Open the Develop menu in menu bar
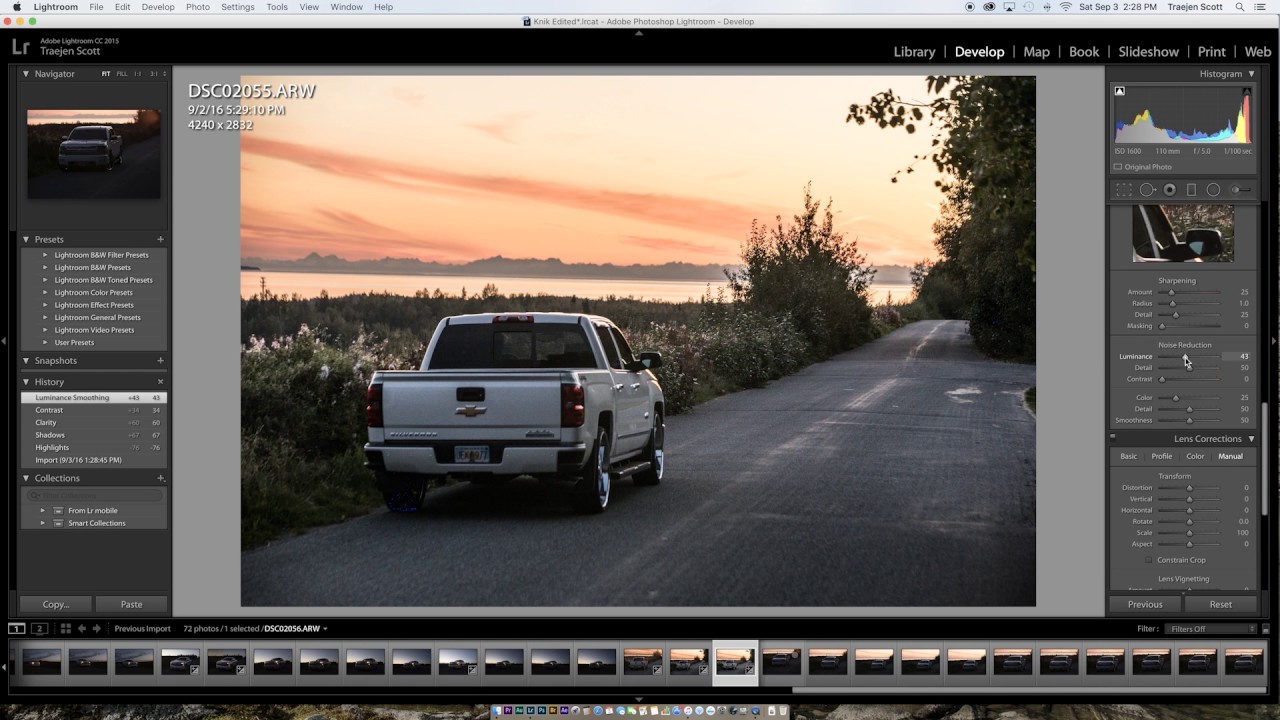Screen dimensions: 1280x720 click(x=158, y=7)
